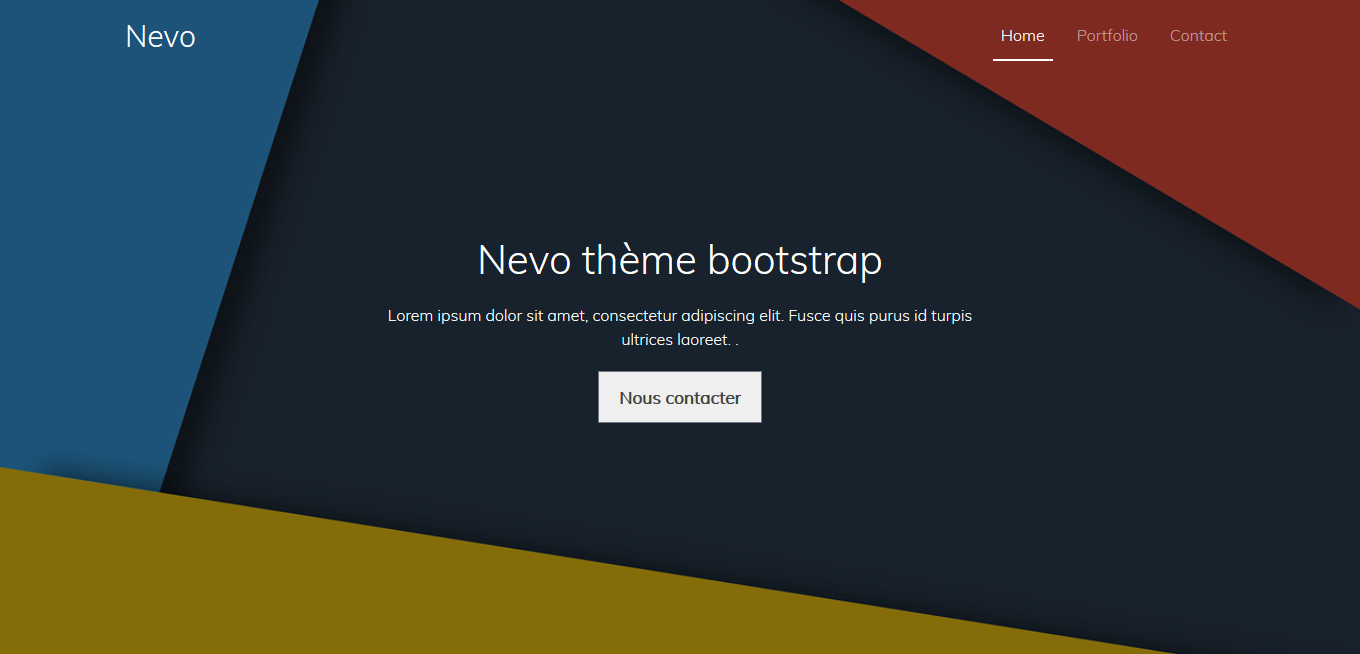Viewport: 1360px width, 654px height.
Task: Click the olive-yellow shape at the bottom
Action: click(400, 590)
